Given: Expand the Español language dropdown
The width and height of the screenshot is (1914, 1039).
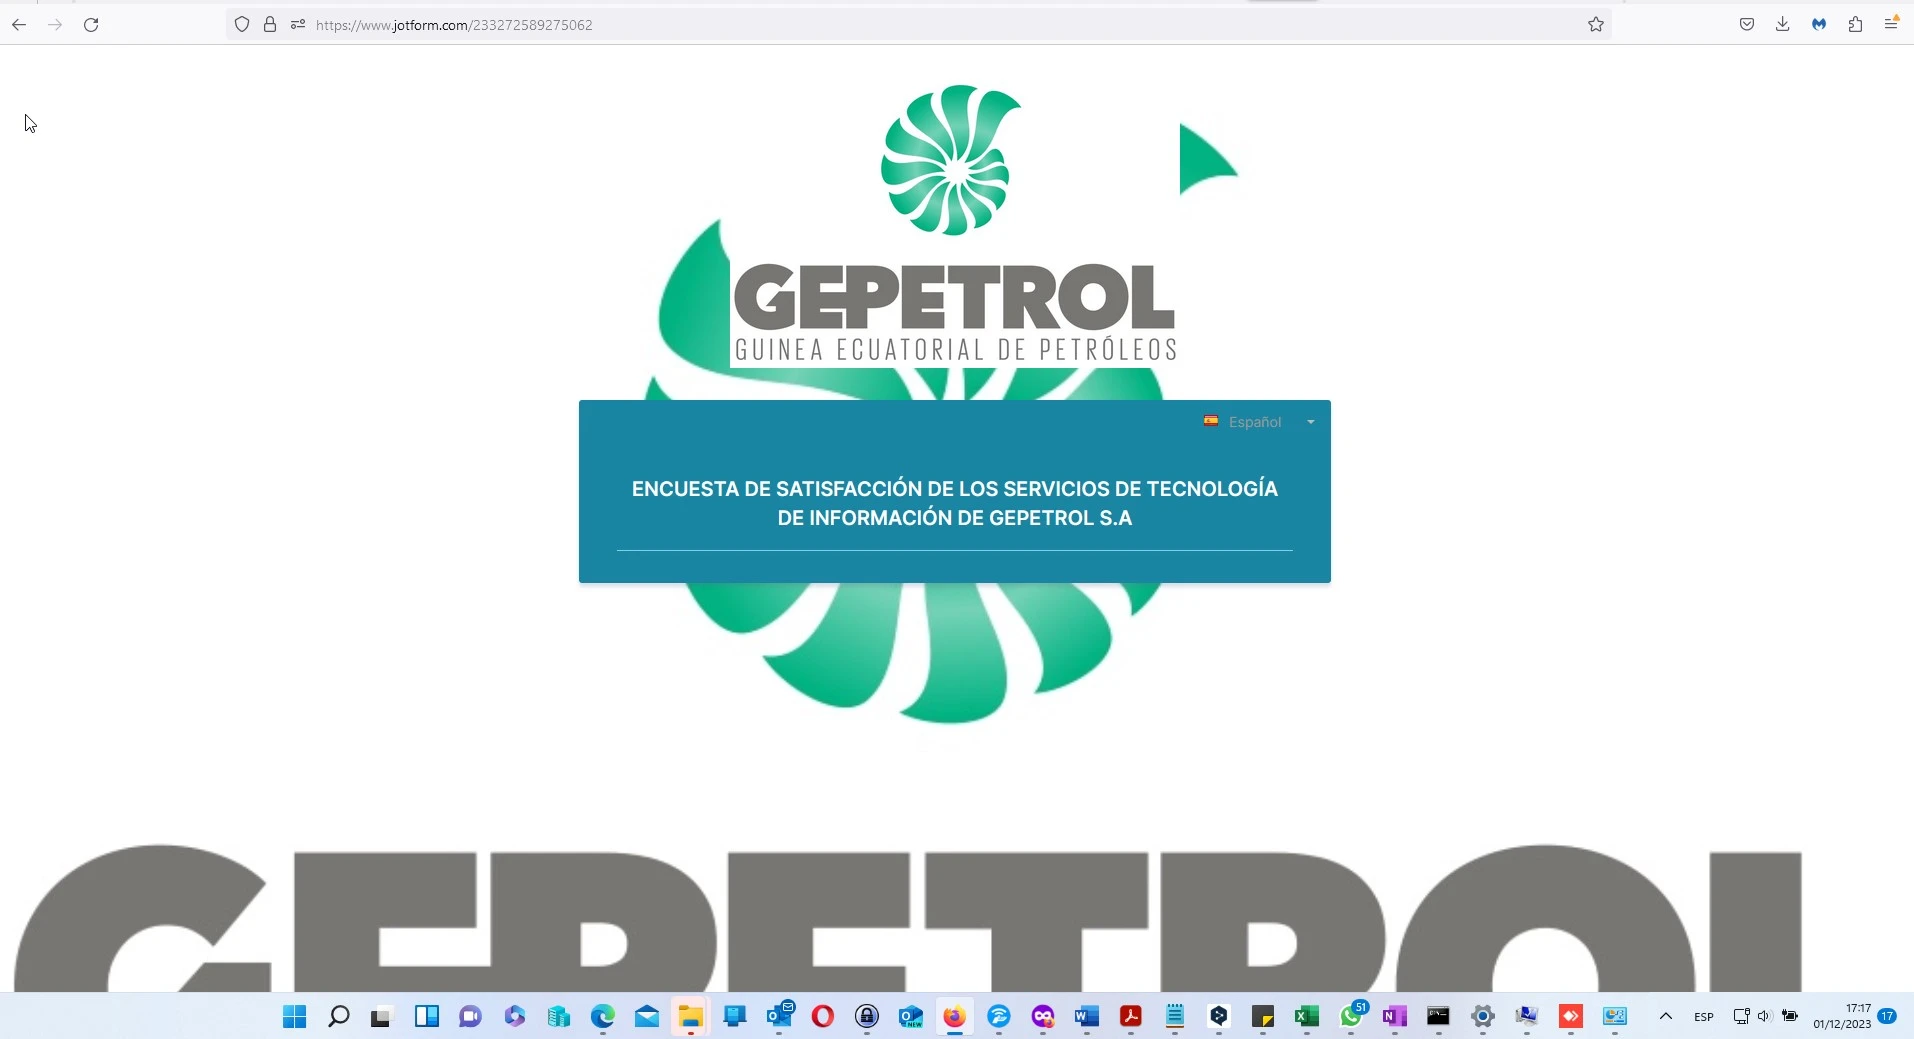Looking at the screenshot, I should (x=1309, y=421).
